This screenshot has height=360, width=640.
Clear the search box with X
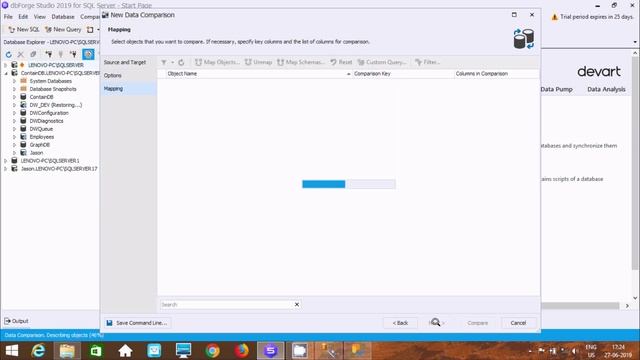(297, 304)
